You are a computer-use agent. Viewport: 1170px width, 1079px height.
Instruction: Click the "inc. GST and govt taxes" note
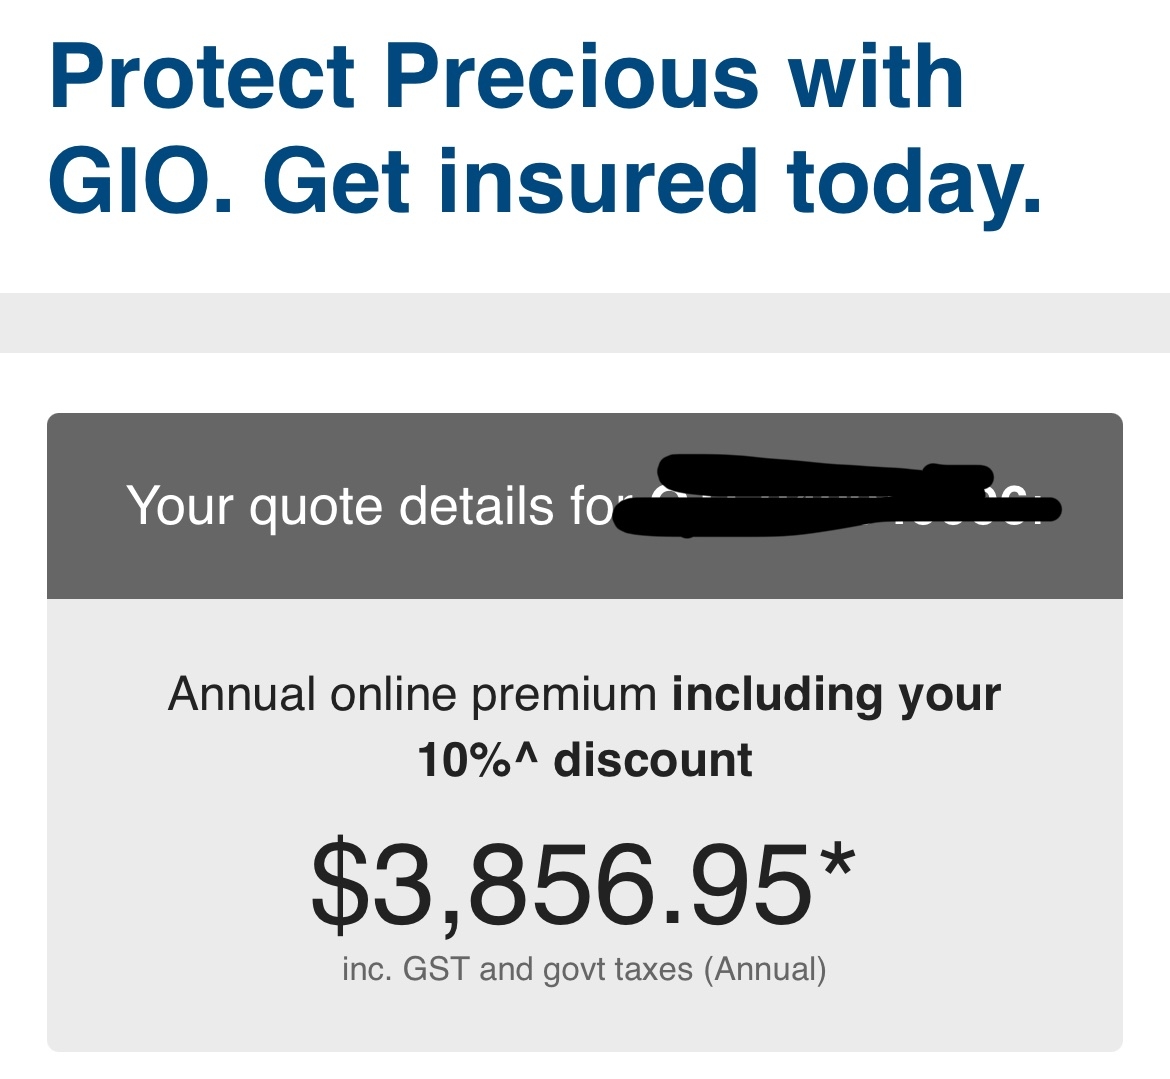pos(517,969)
